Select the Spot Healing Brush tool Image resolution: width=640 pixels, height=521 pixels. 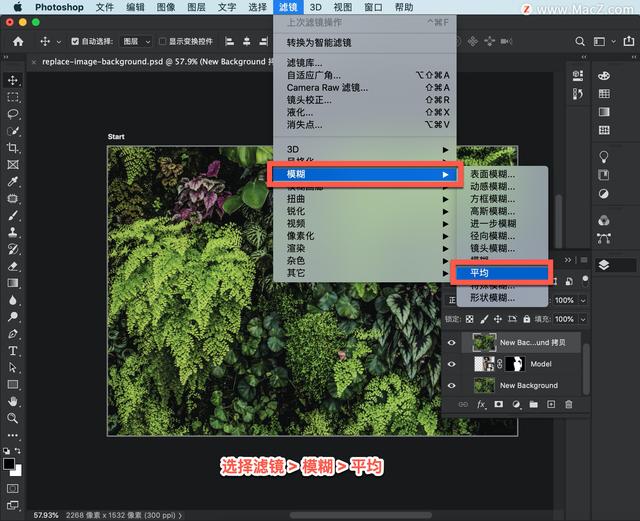13,198
